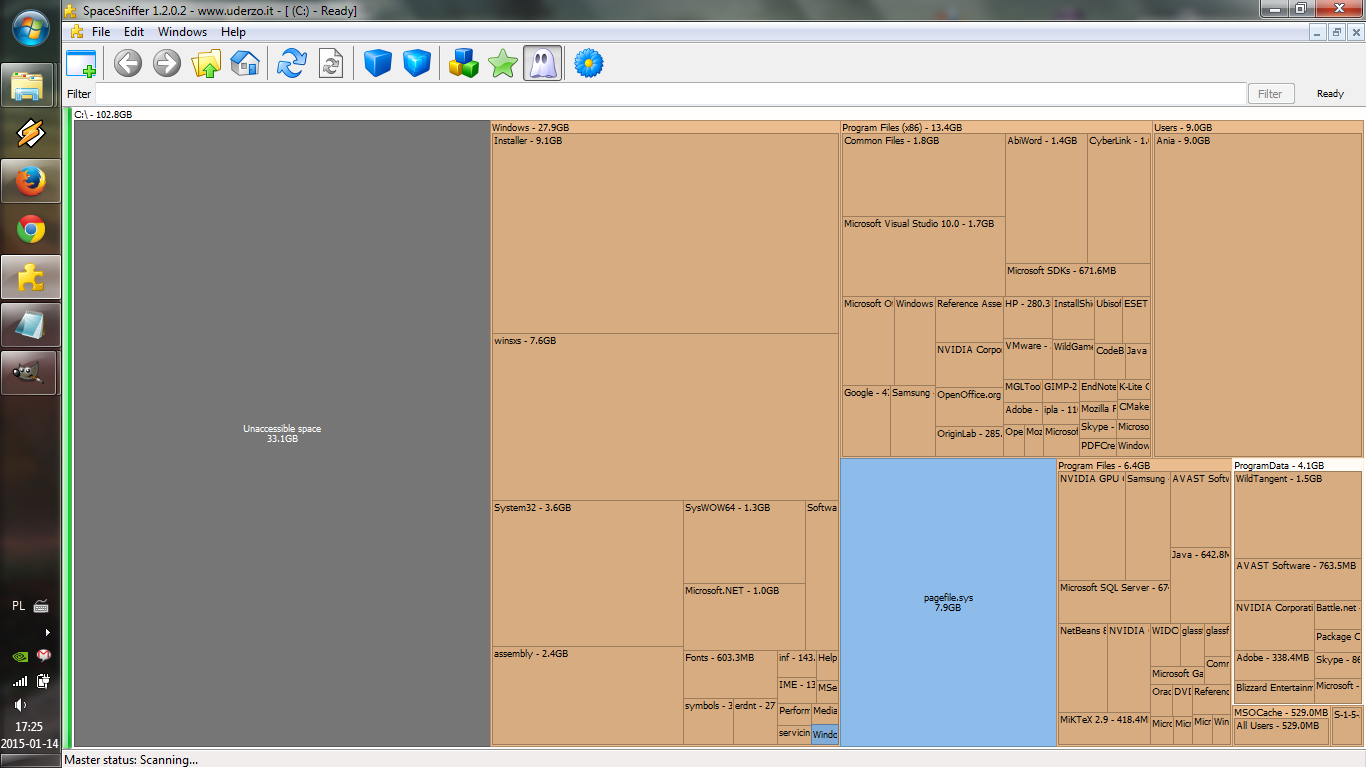The width and height of the screenshot is (1366, 768).
Task: Open the NVIDIA tray icon
Action: pyautogui.click(x=19, y=656)
